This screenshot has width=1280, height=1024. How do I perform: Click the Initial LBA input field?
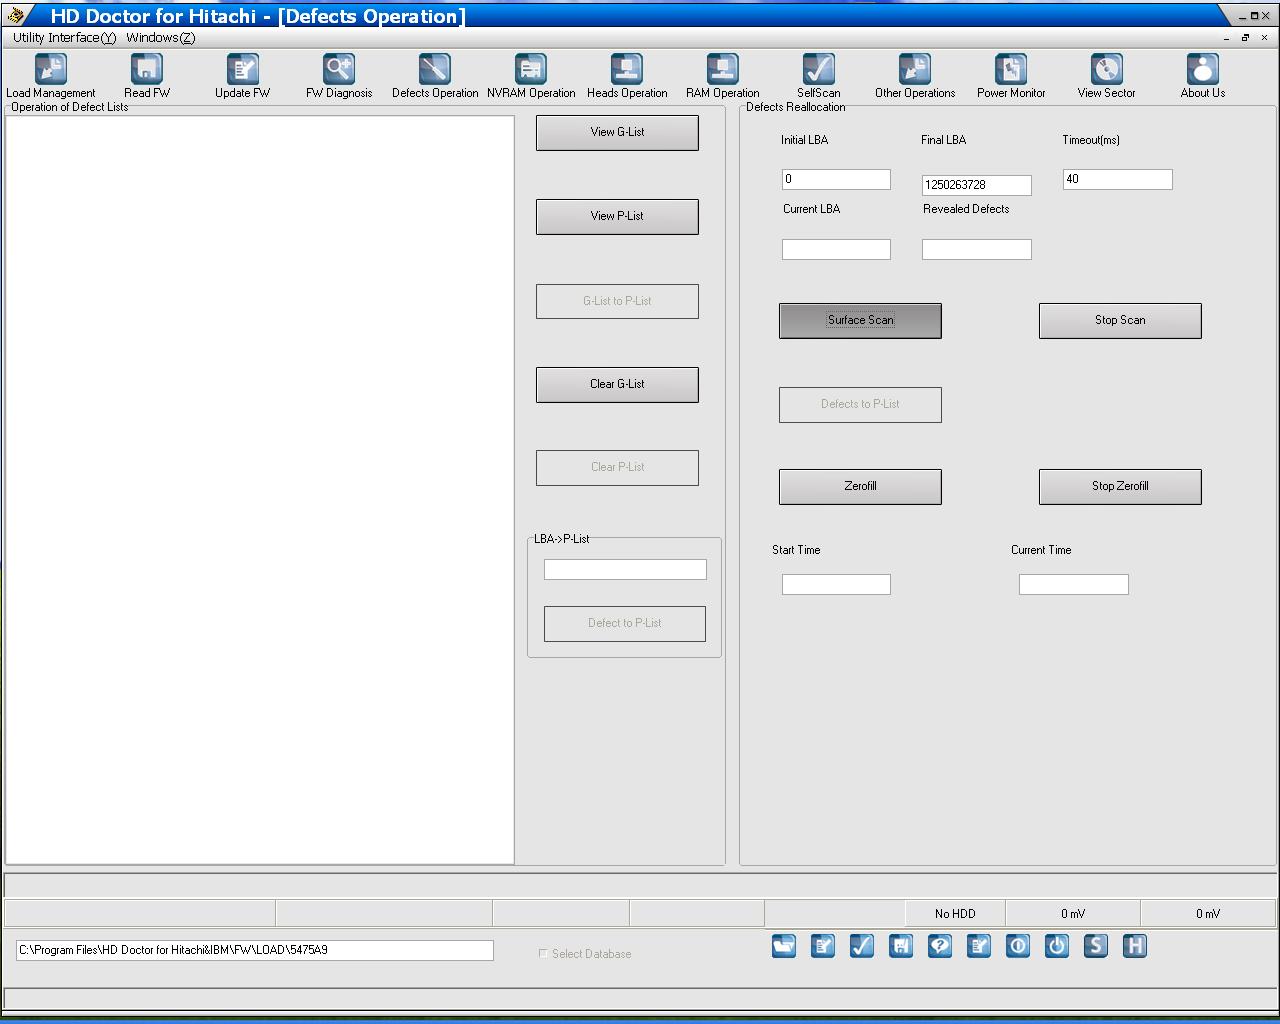coord(836,179)
